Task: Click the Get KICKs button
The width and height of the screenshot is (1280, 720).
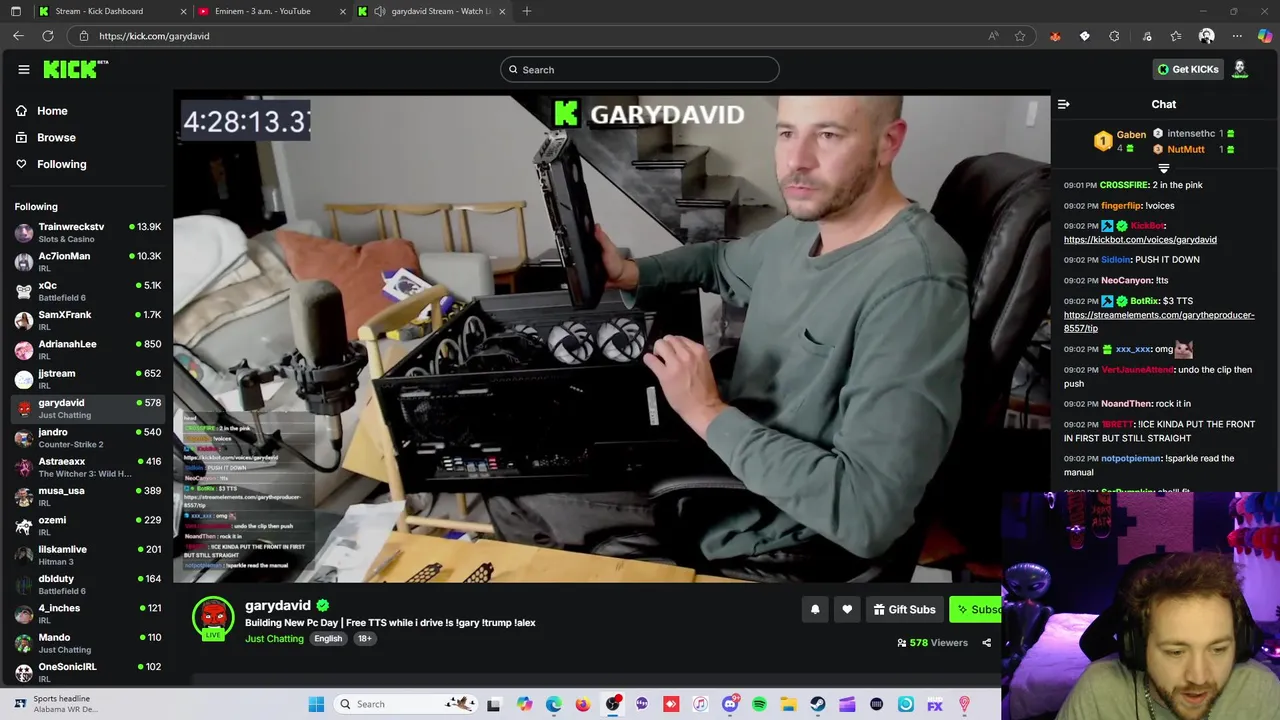Action: [1188, 69]
